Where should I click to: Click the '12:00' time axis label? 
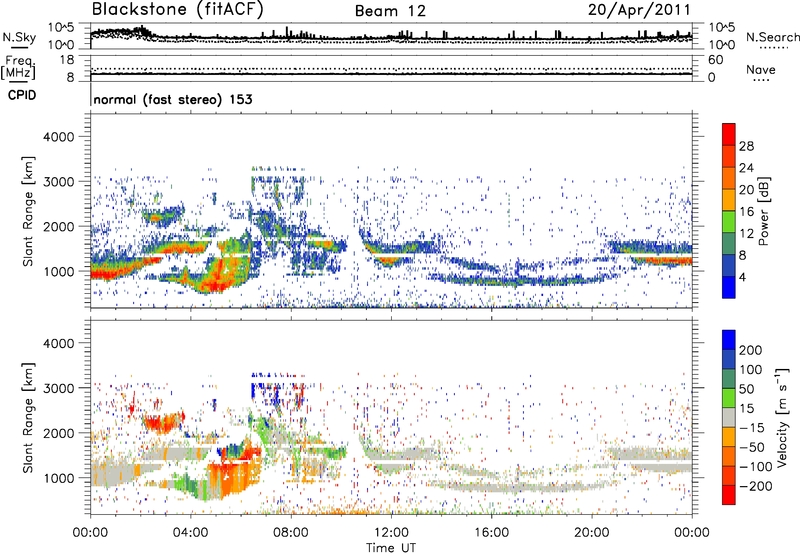(391, 533)
